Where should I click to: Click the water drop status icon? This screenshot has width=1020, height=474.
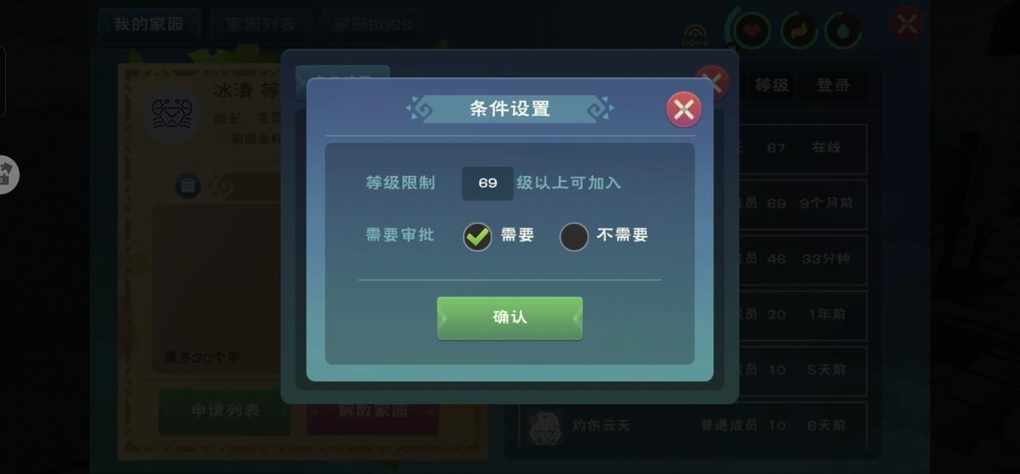844,31
